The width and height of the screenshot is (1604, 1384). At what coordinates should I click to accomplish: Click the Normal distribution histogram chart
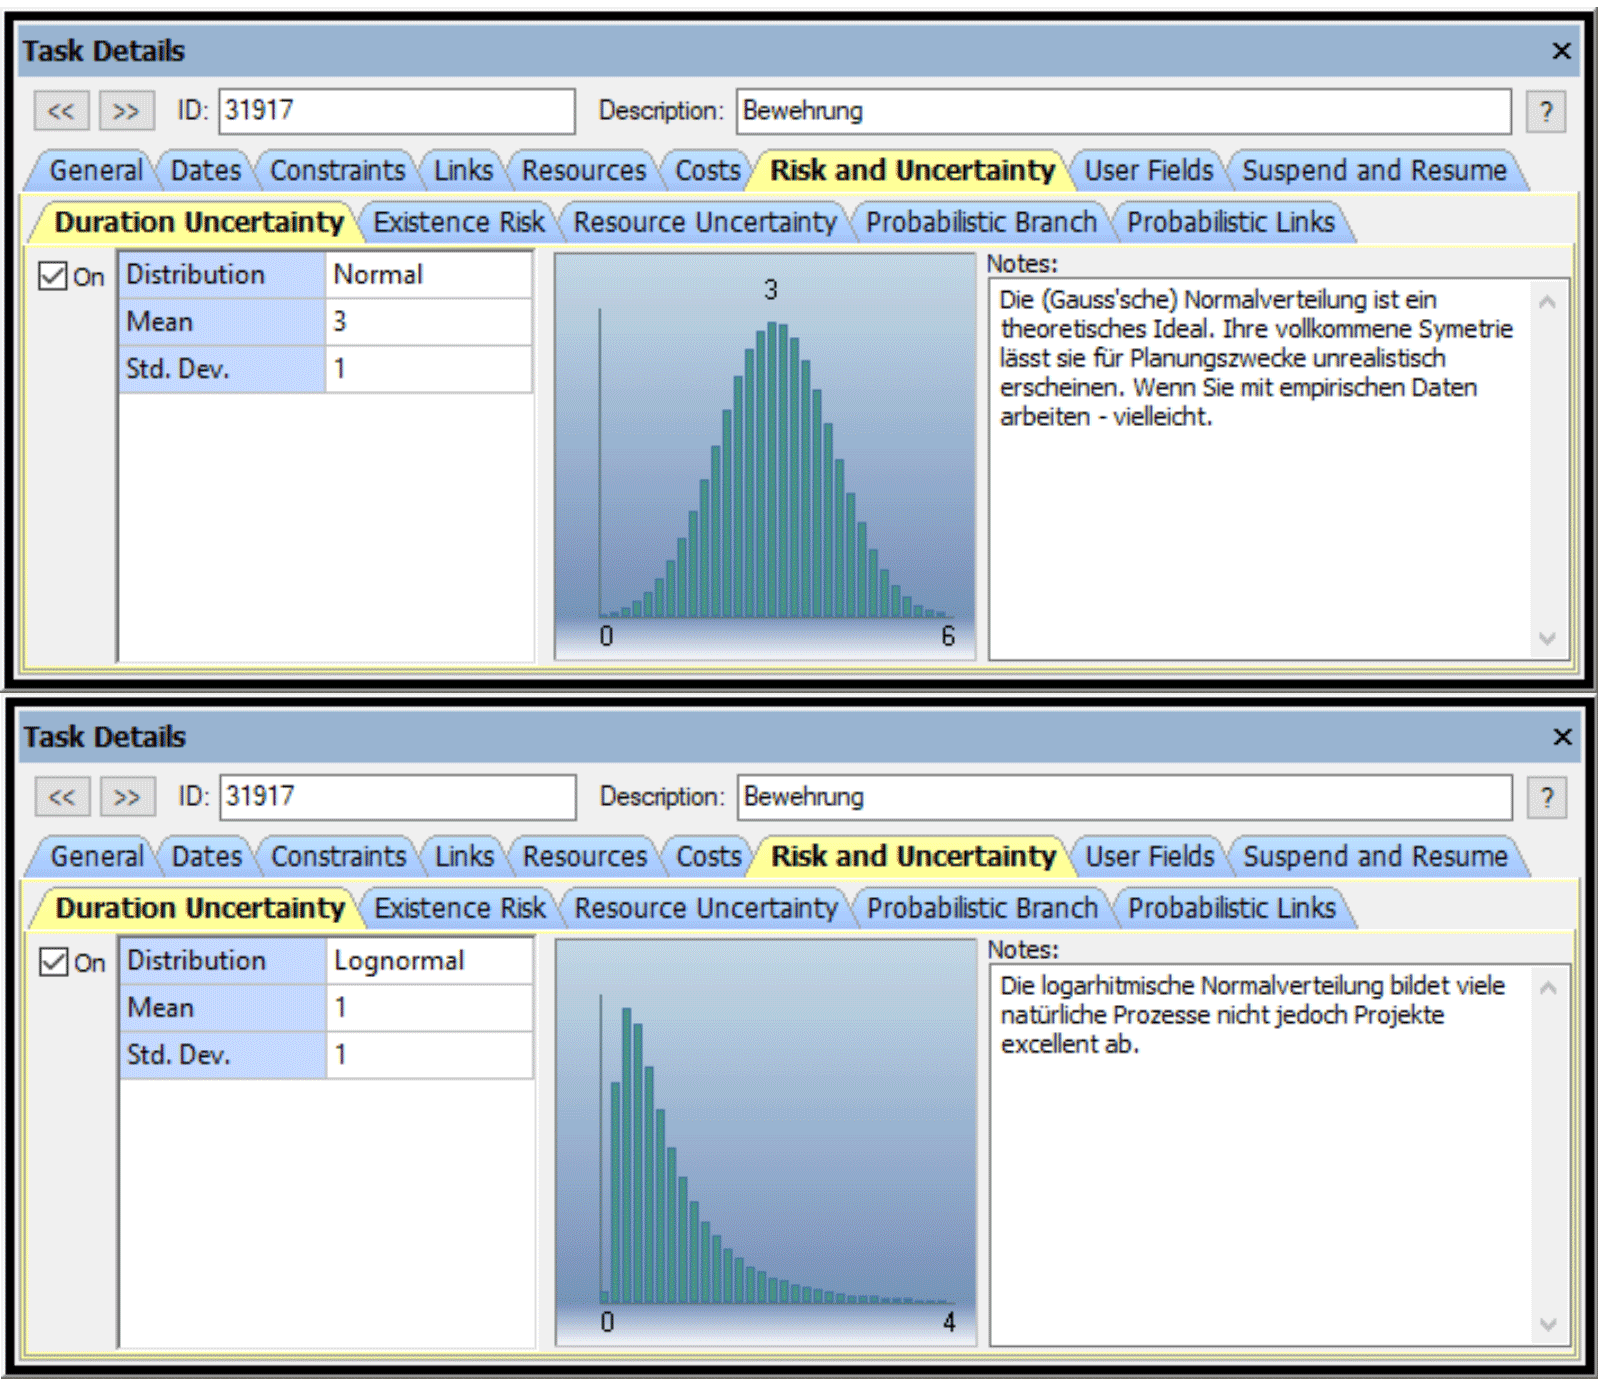click(x=765, y=456)
